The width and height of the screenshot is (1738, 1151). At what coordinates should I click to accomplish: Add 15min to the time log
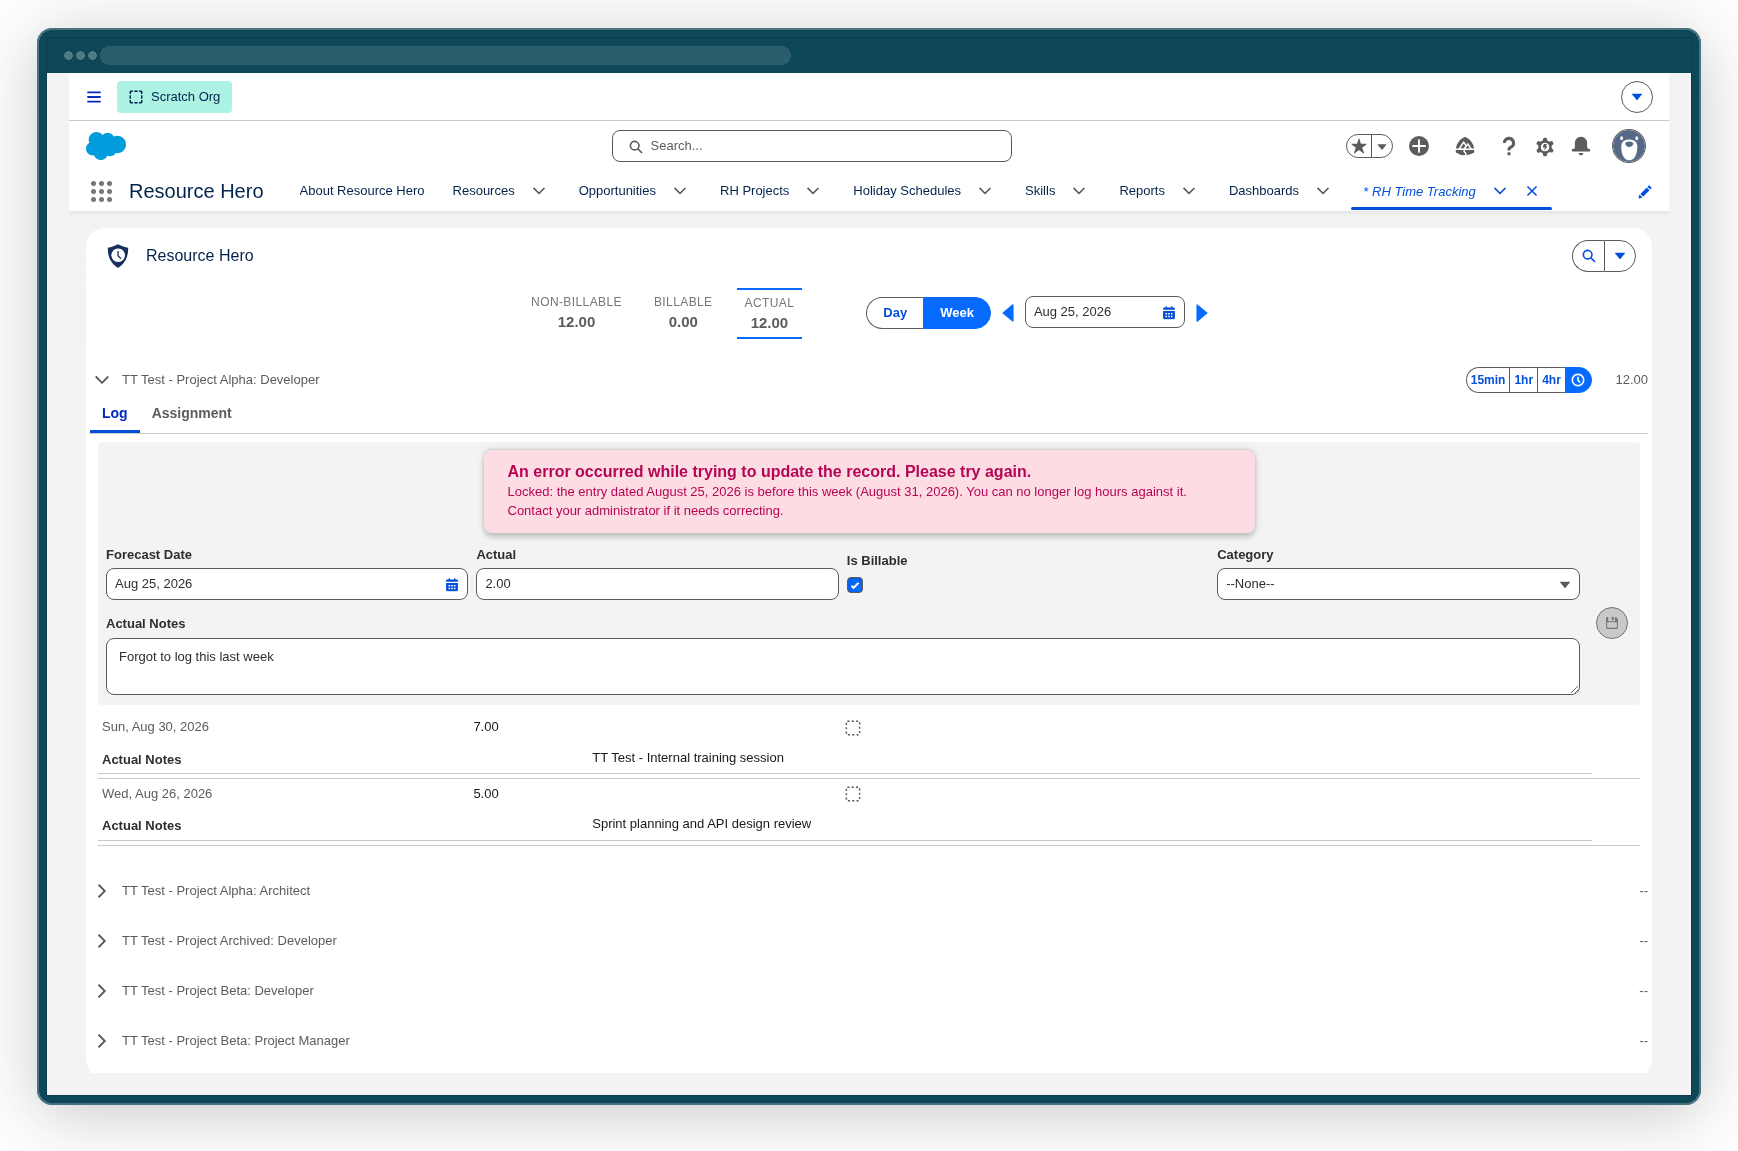pyautogui.click(x=1488, y=380)
